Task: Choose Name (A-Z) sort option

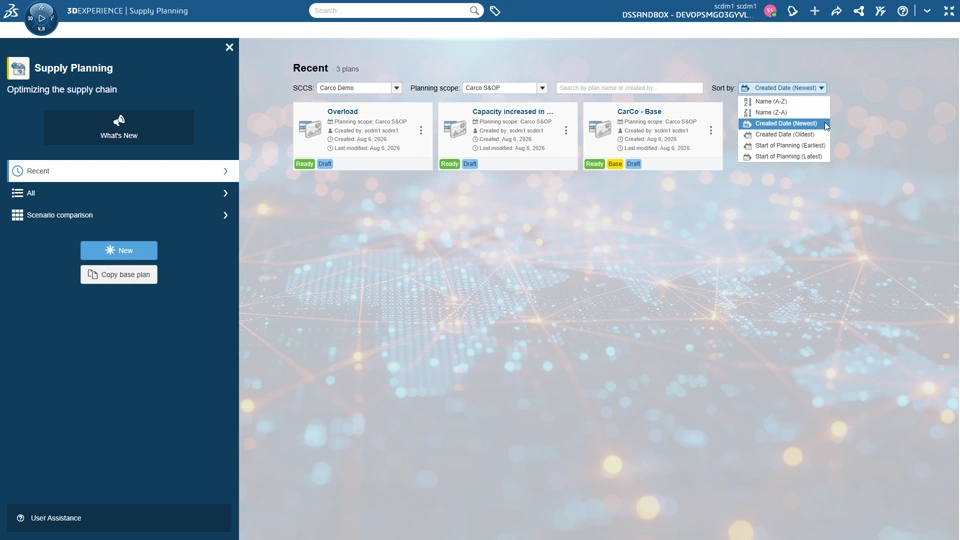Action: (x=784, y=102)
